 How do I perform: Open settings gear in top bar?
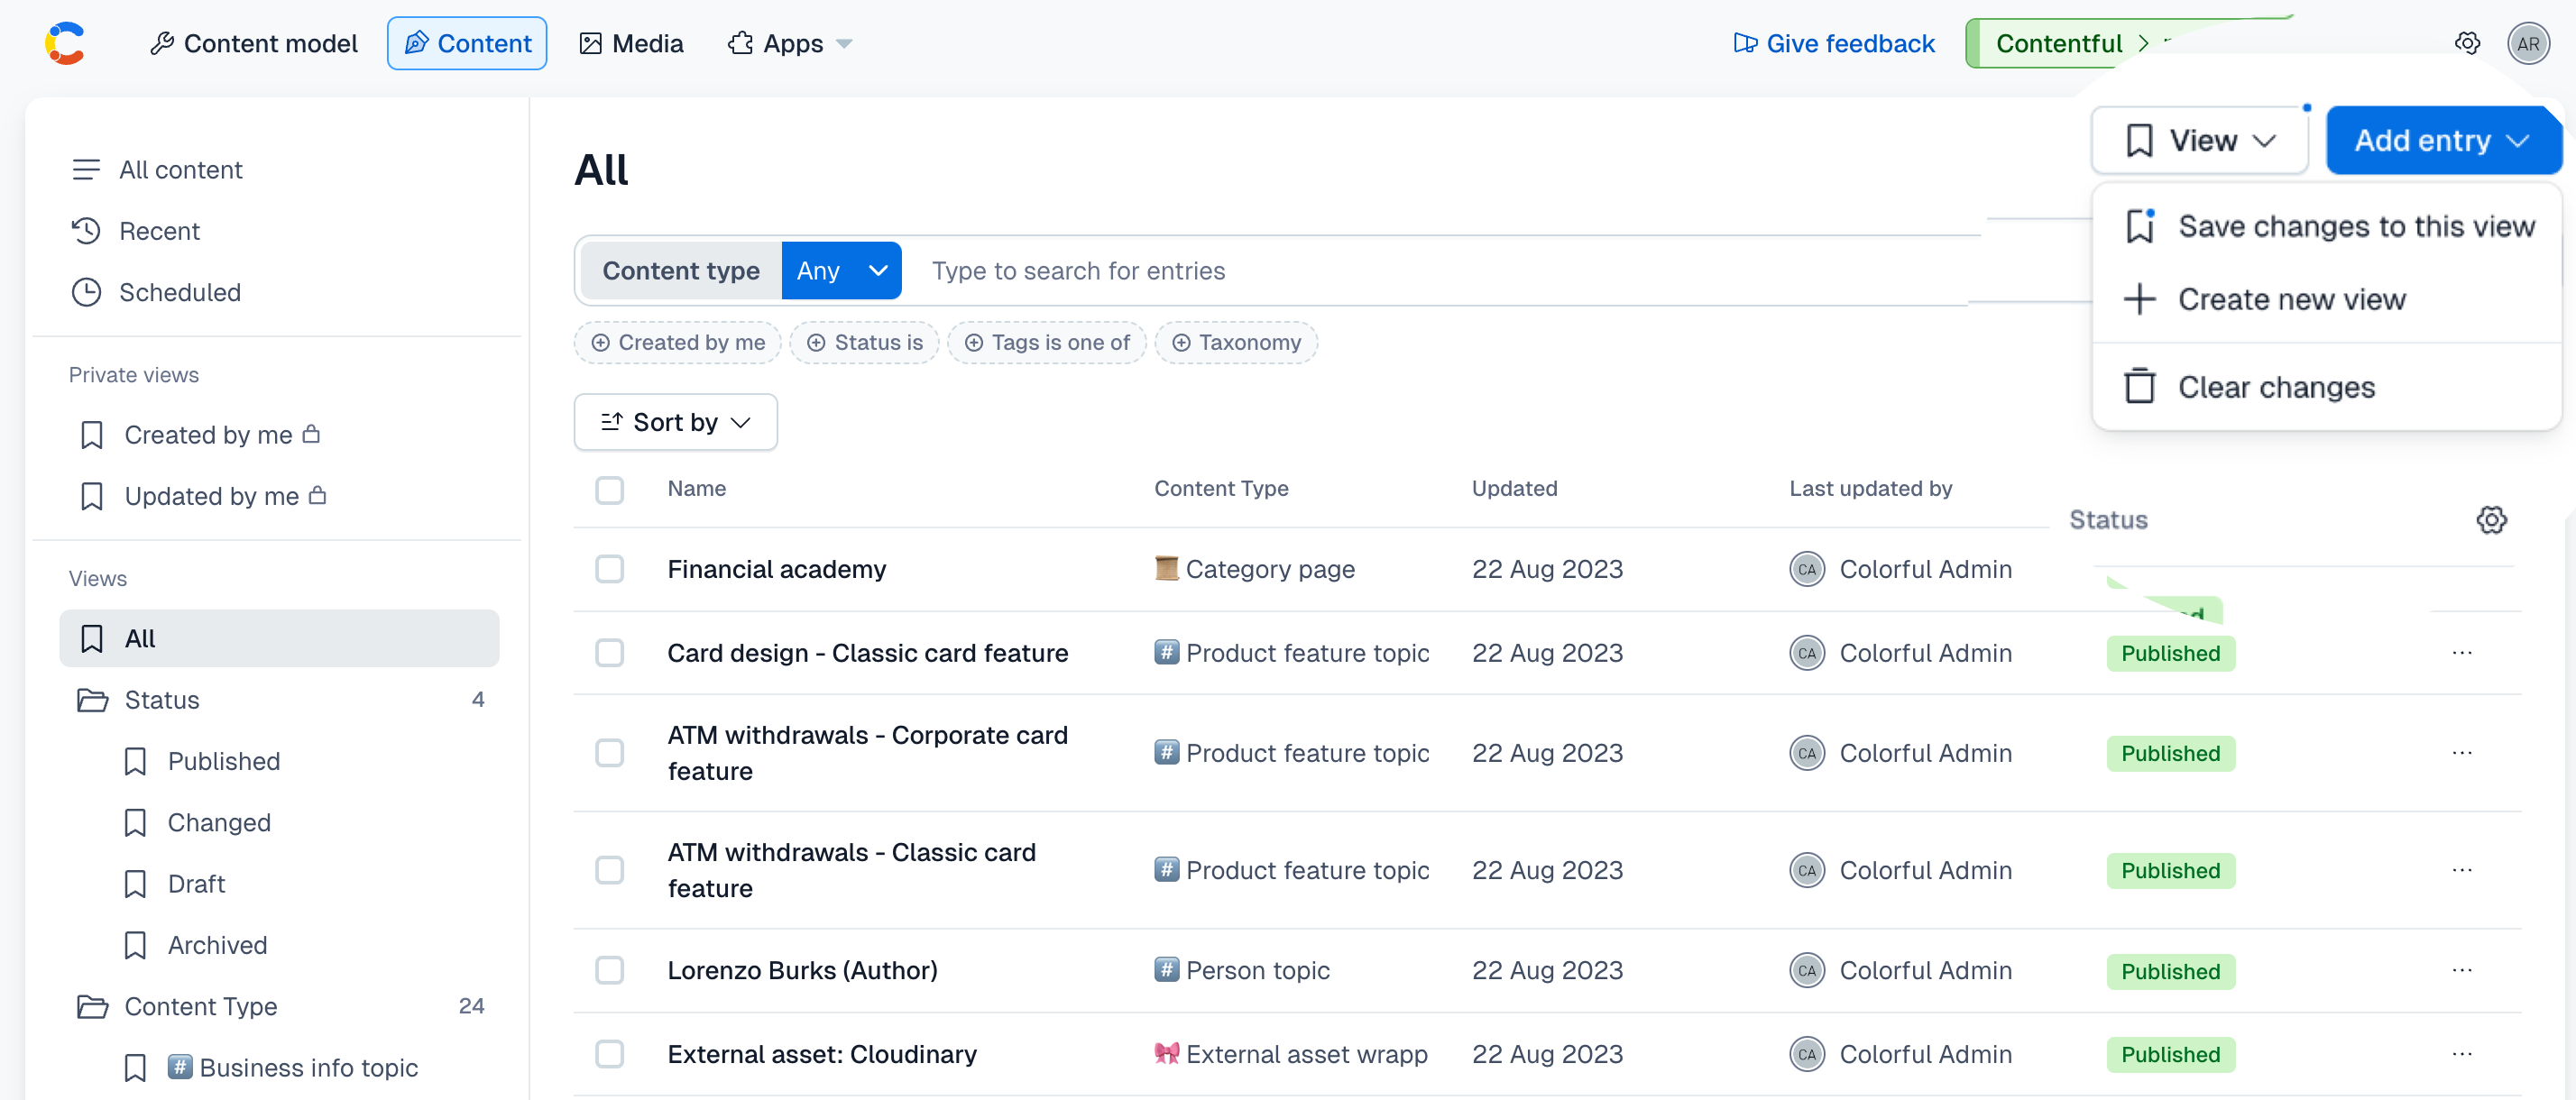pyautogui.click(x=2467, y=43)
